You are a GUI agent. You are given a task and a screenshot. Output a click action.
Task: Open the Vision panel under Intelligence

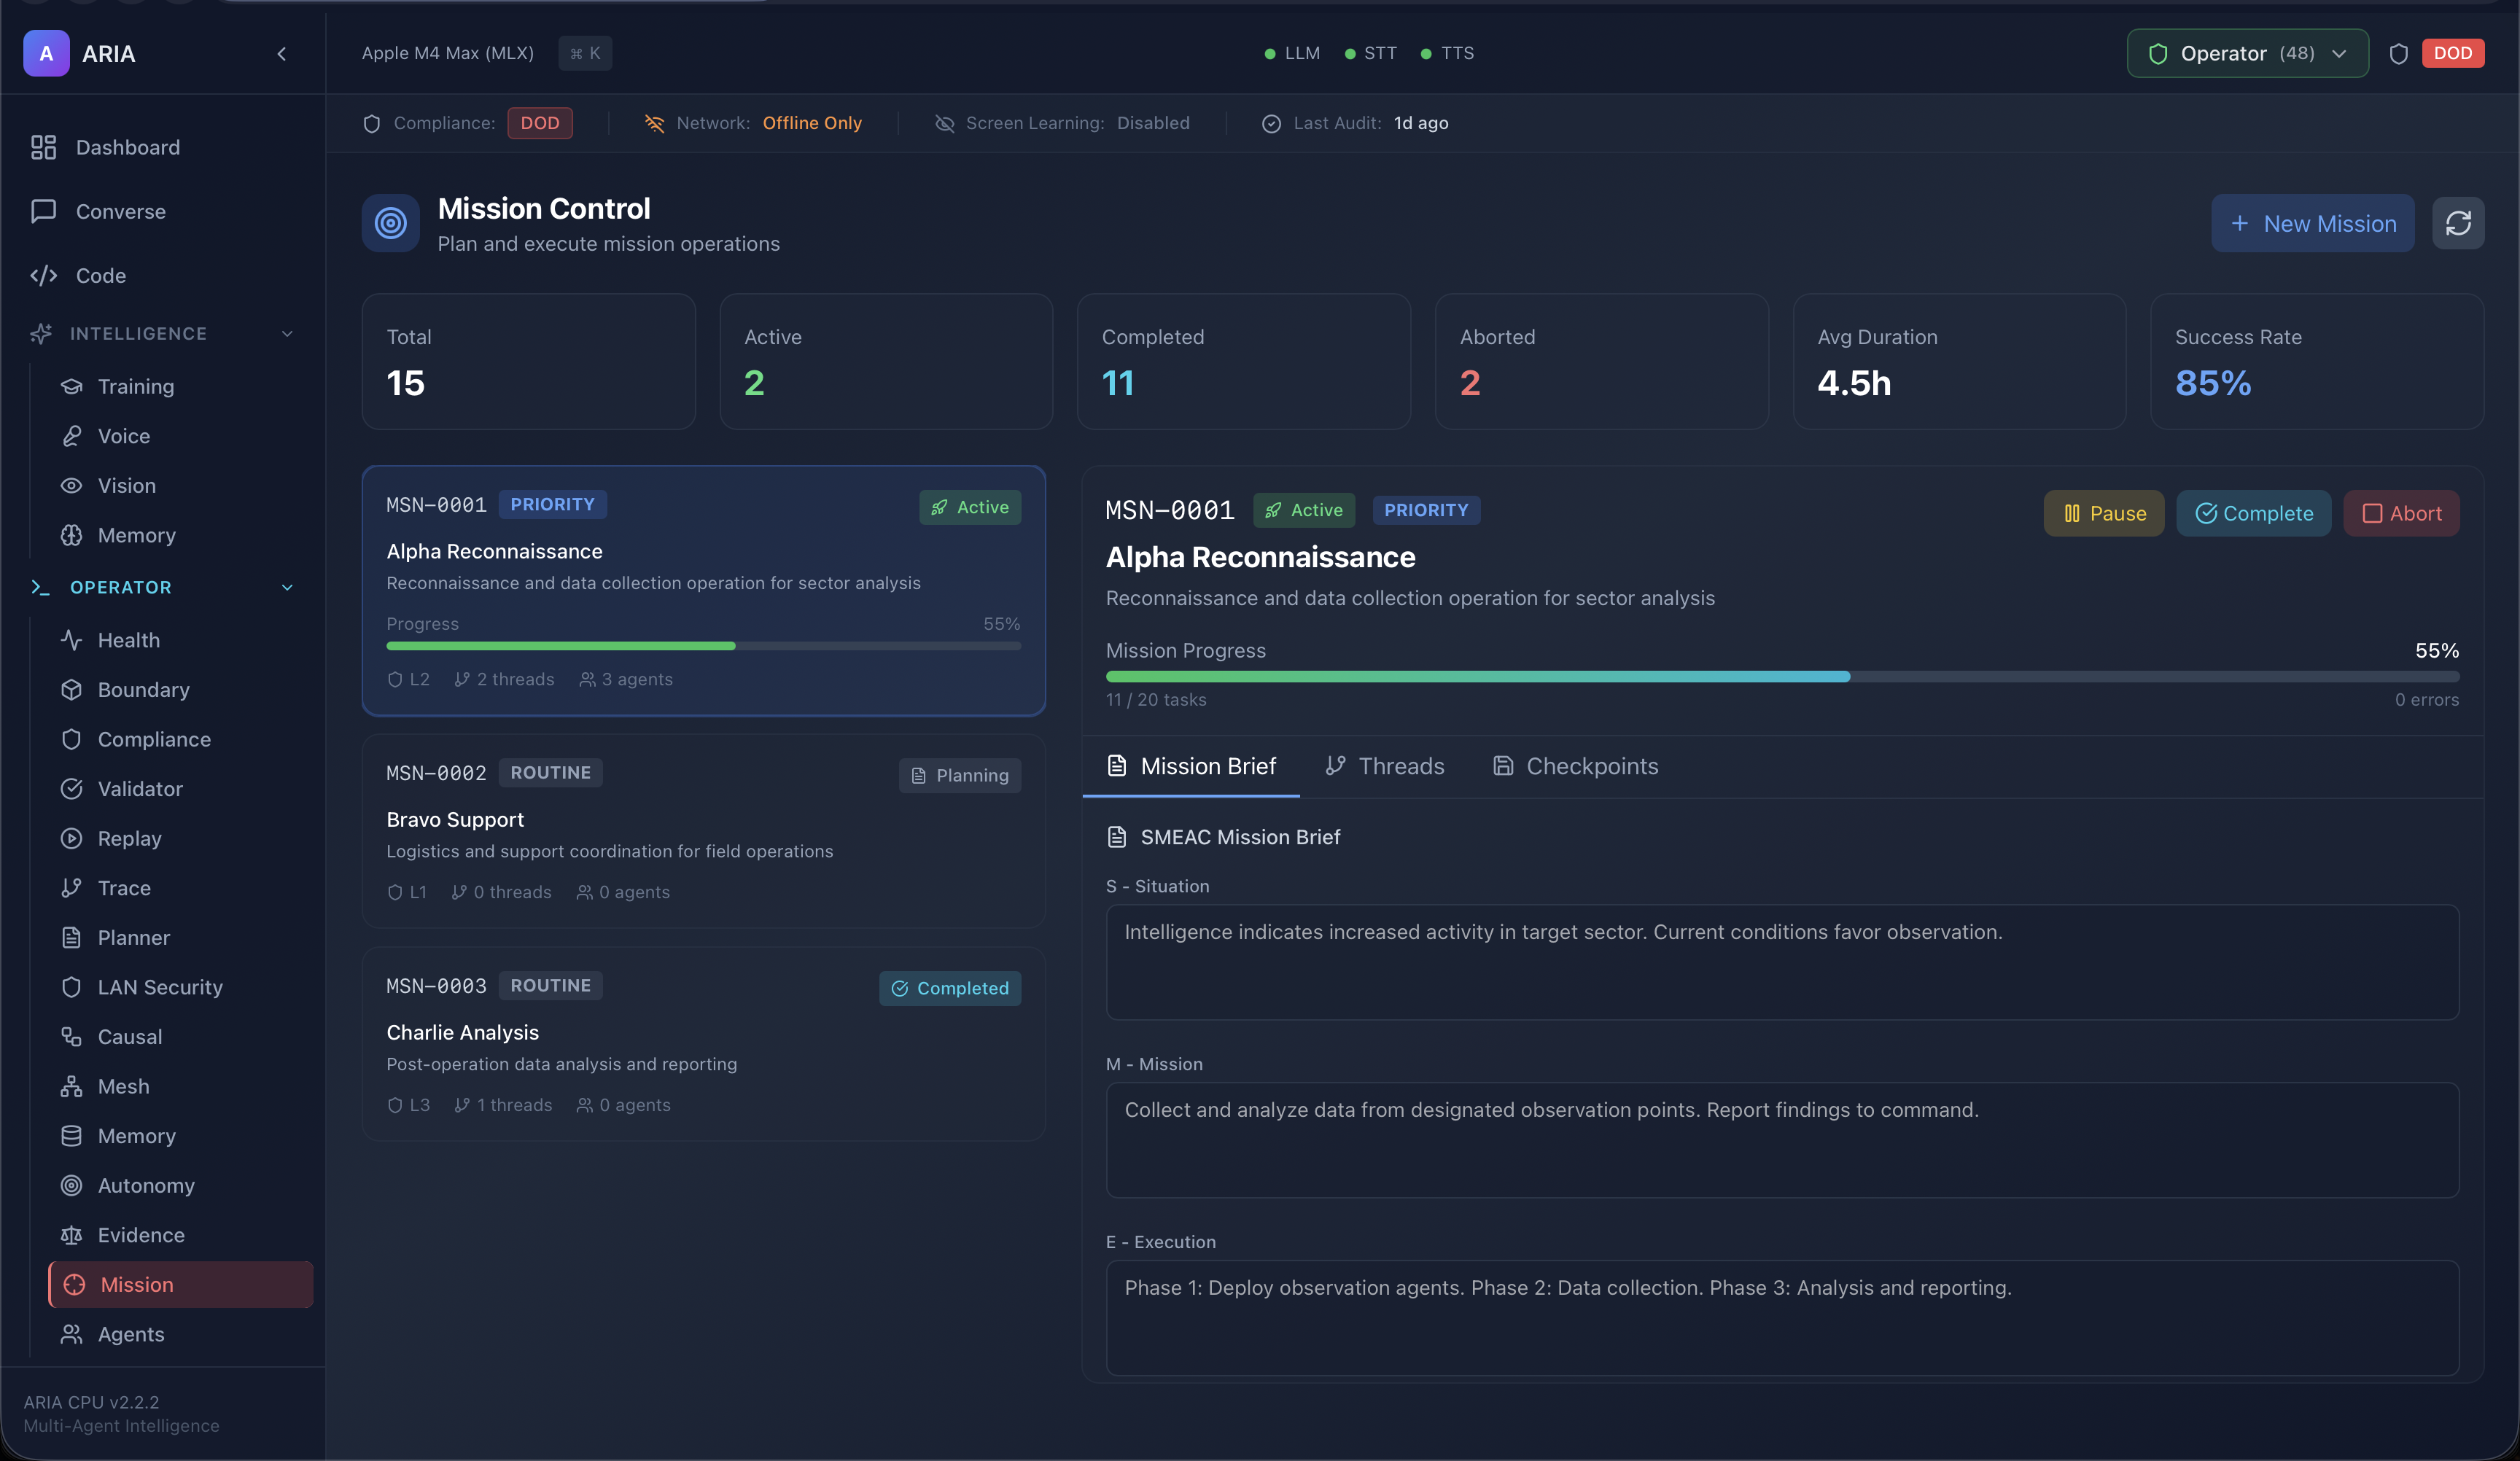(127, 485)
